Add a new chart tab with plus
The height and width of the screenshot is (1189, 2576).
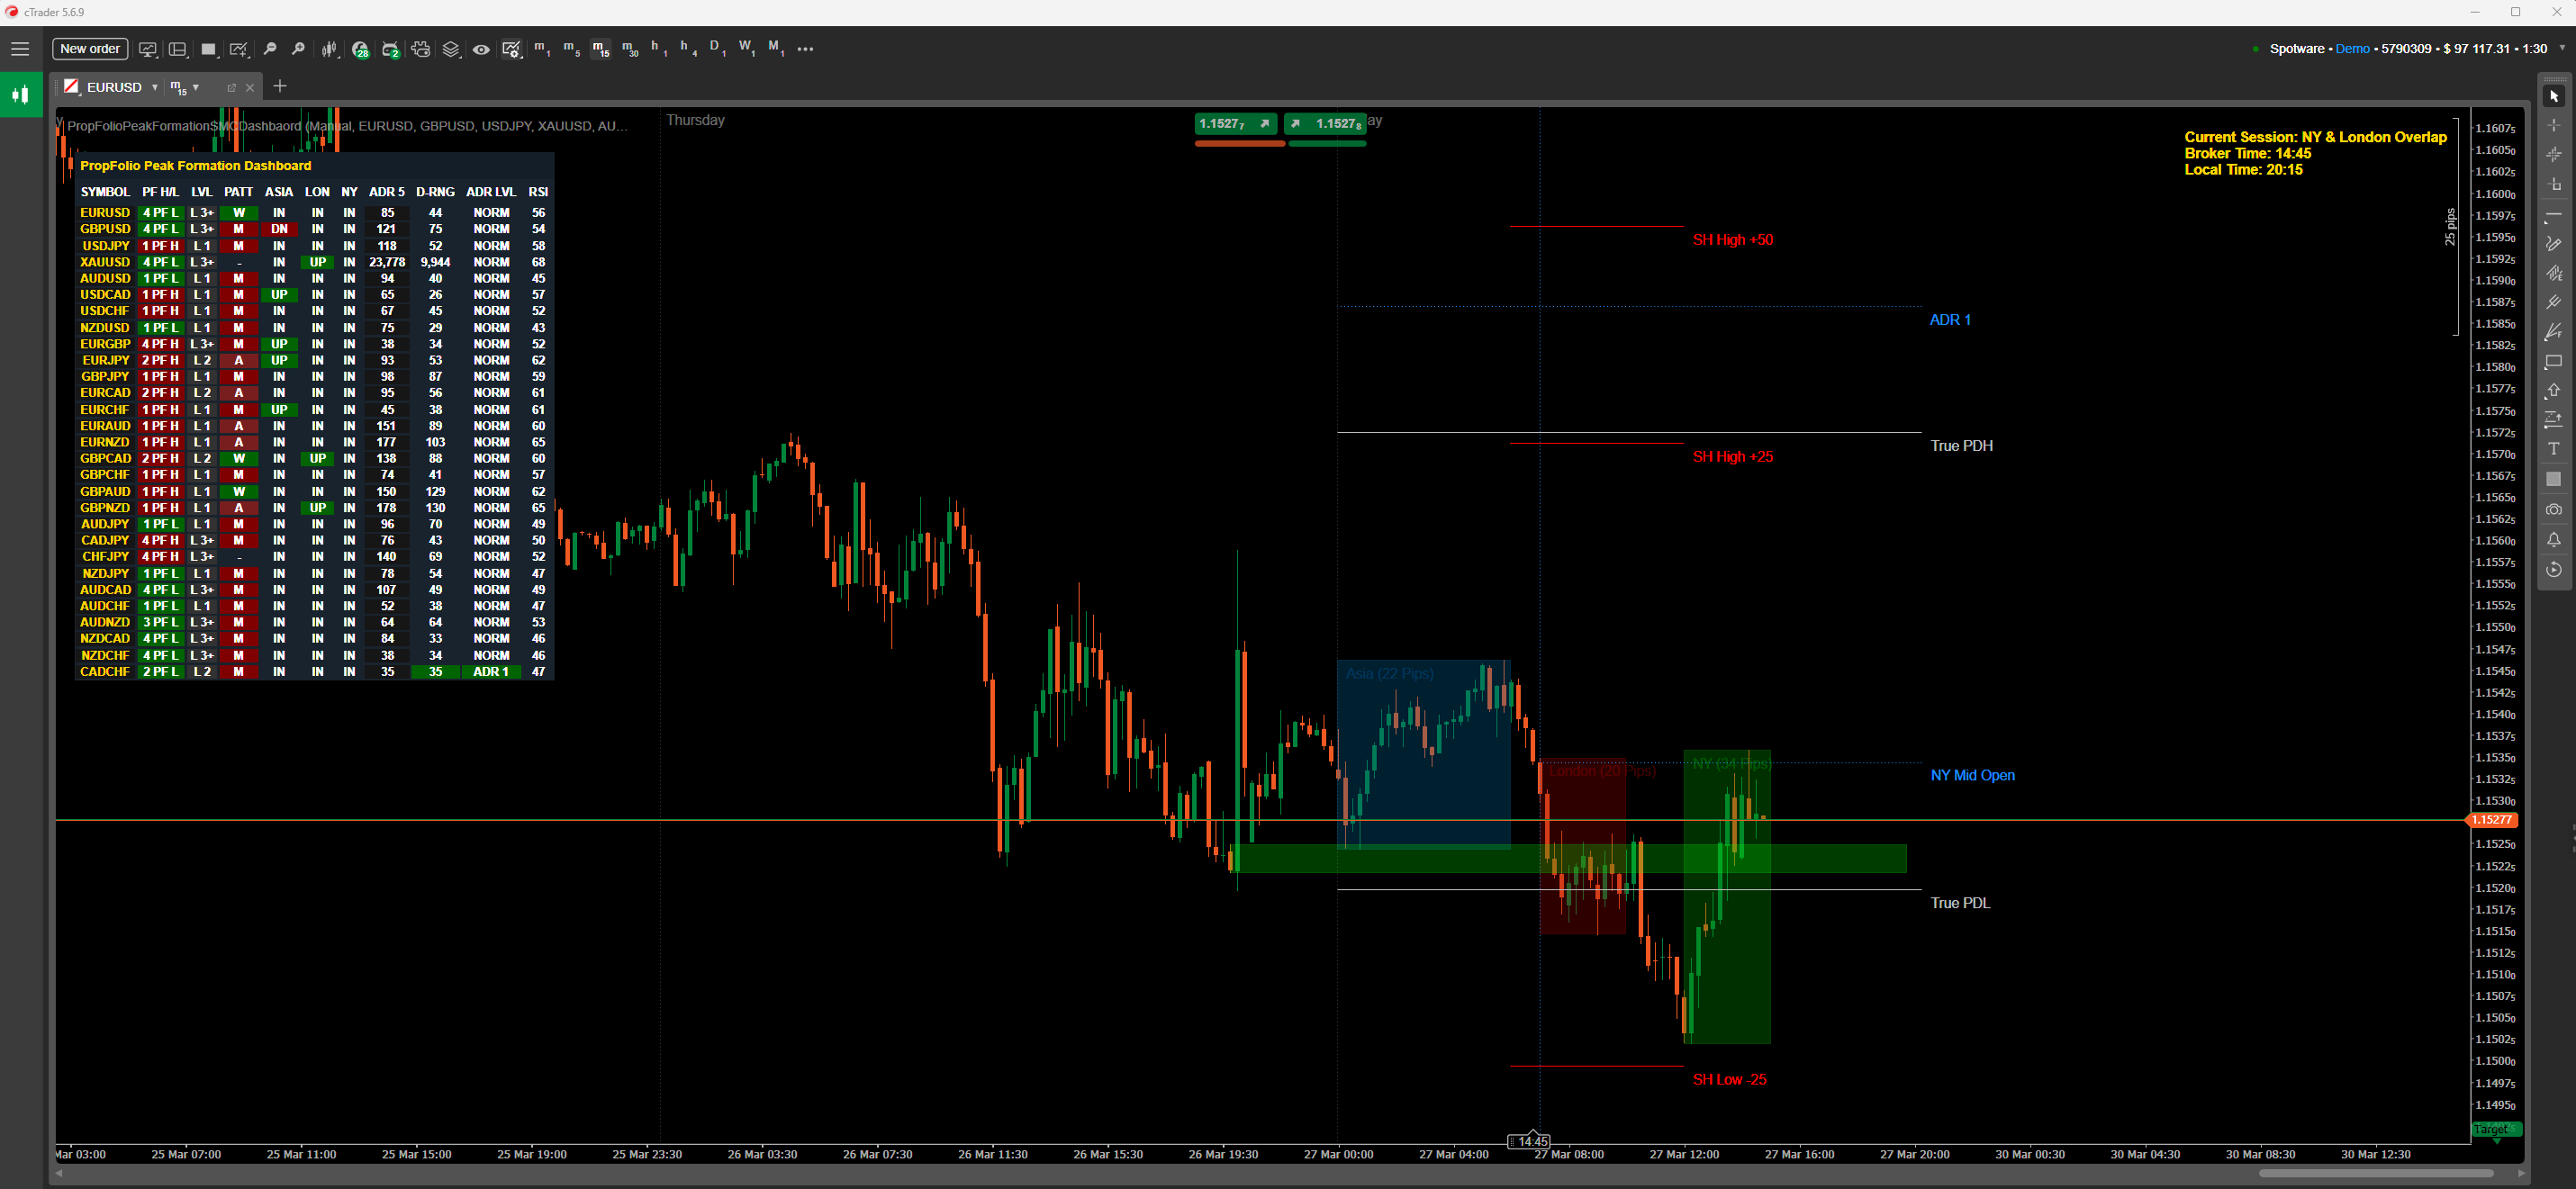[x=280, y=87]
